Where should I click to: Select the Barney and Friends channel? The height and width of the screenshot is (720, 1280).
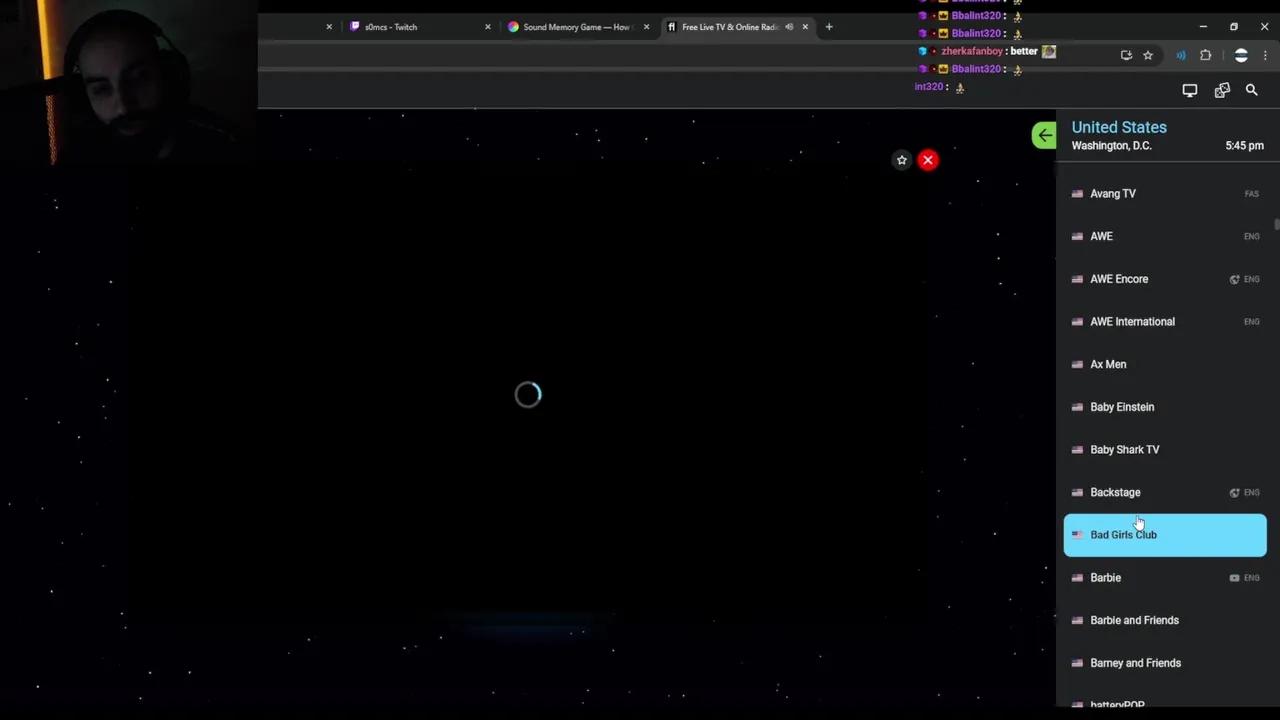pos(1165,663)
